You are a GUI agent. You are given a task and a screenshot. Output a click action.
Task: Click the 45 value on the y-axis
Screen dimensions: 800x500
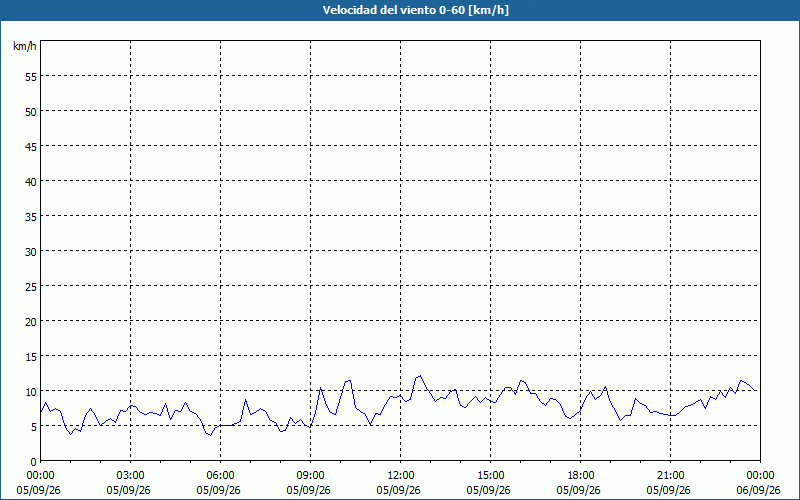click(31, 147)
